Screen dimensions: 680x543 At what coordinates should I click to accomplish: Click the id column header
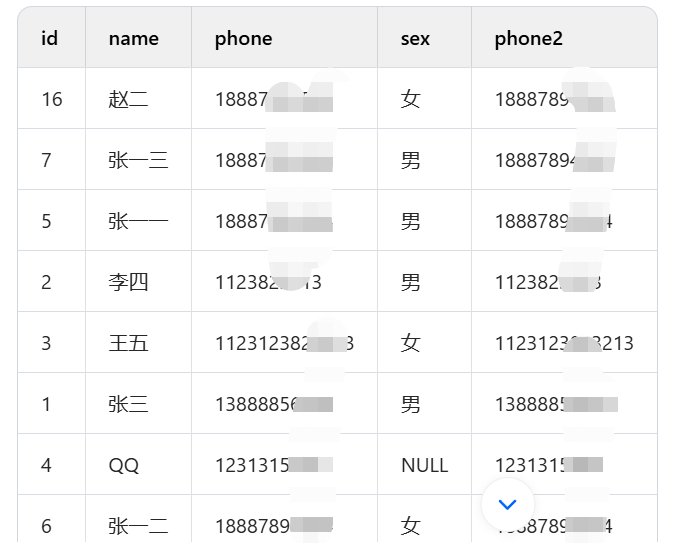pos(50,39)
